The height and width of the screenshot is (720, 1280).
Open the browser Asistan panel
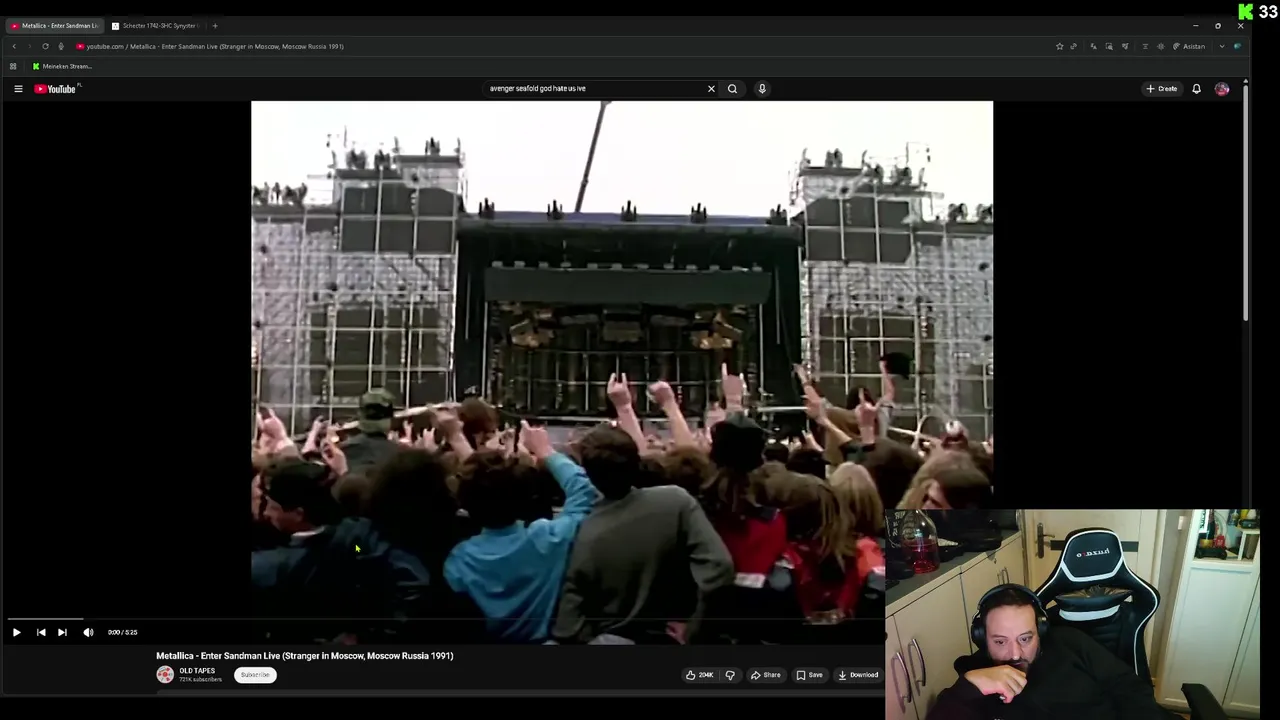click(1189, 46)
